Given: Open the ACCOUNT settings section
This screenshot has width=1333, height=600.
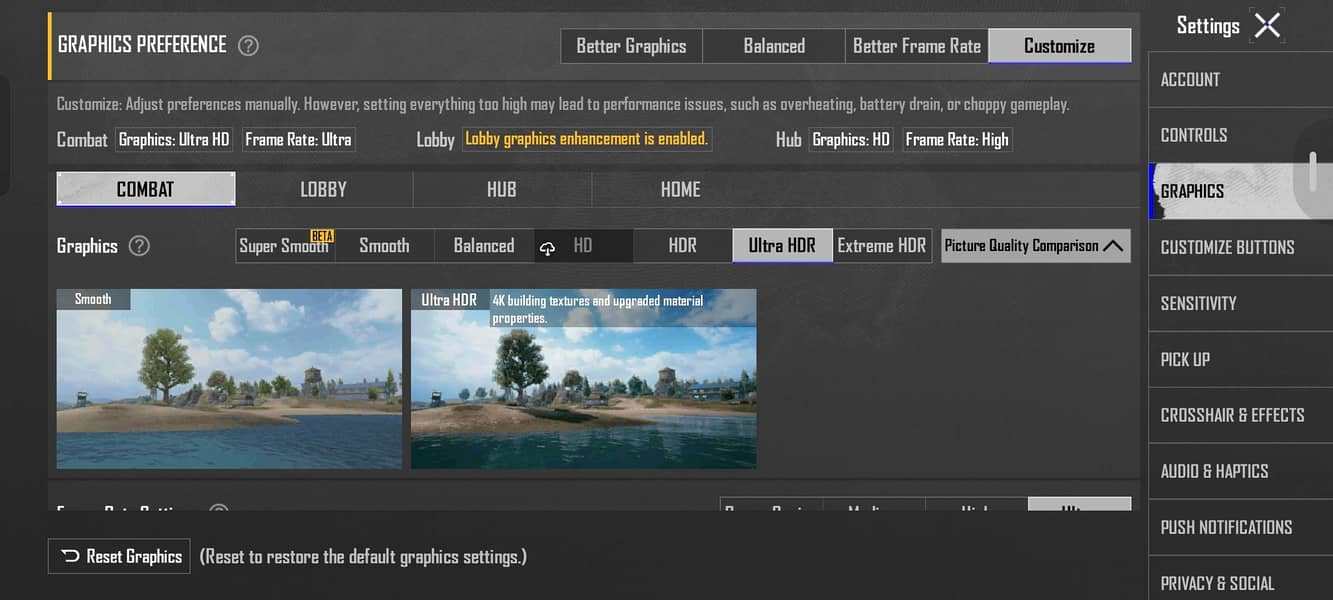Looking at the screenshot, I should [1240, 80].
